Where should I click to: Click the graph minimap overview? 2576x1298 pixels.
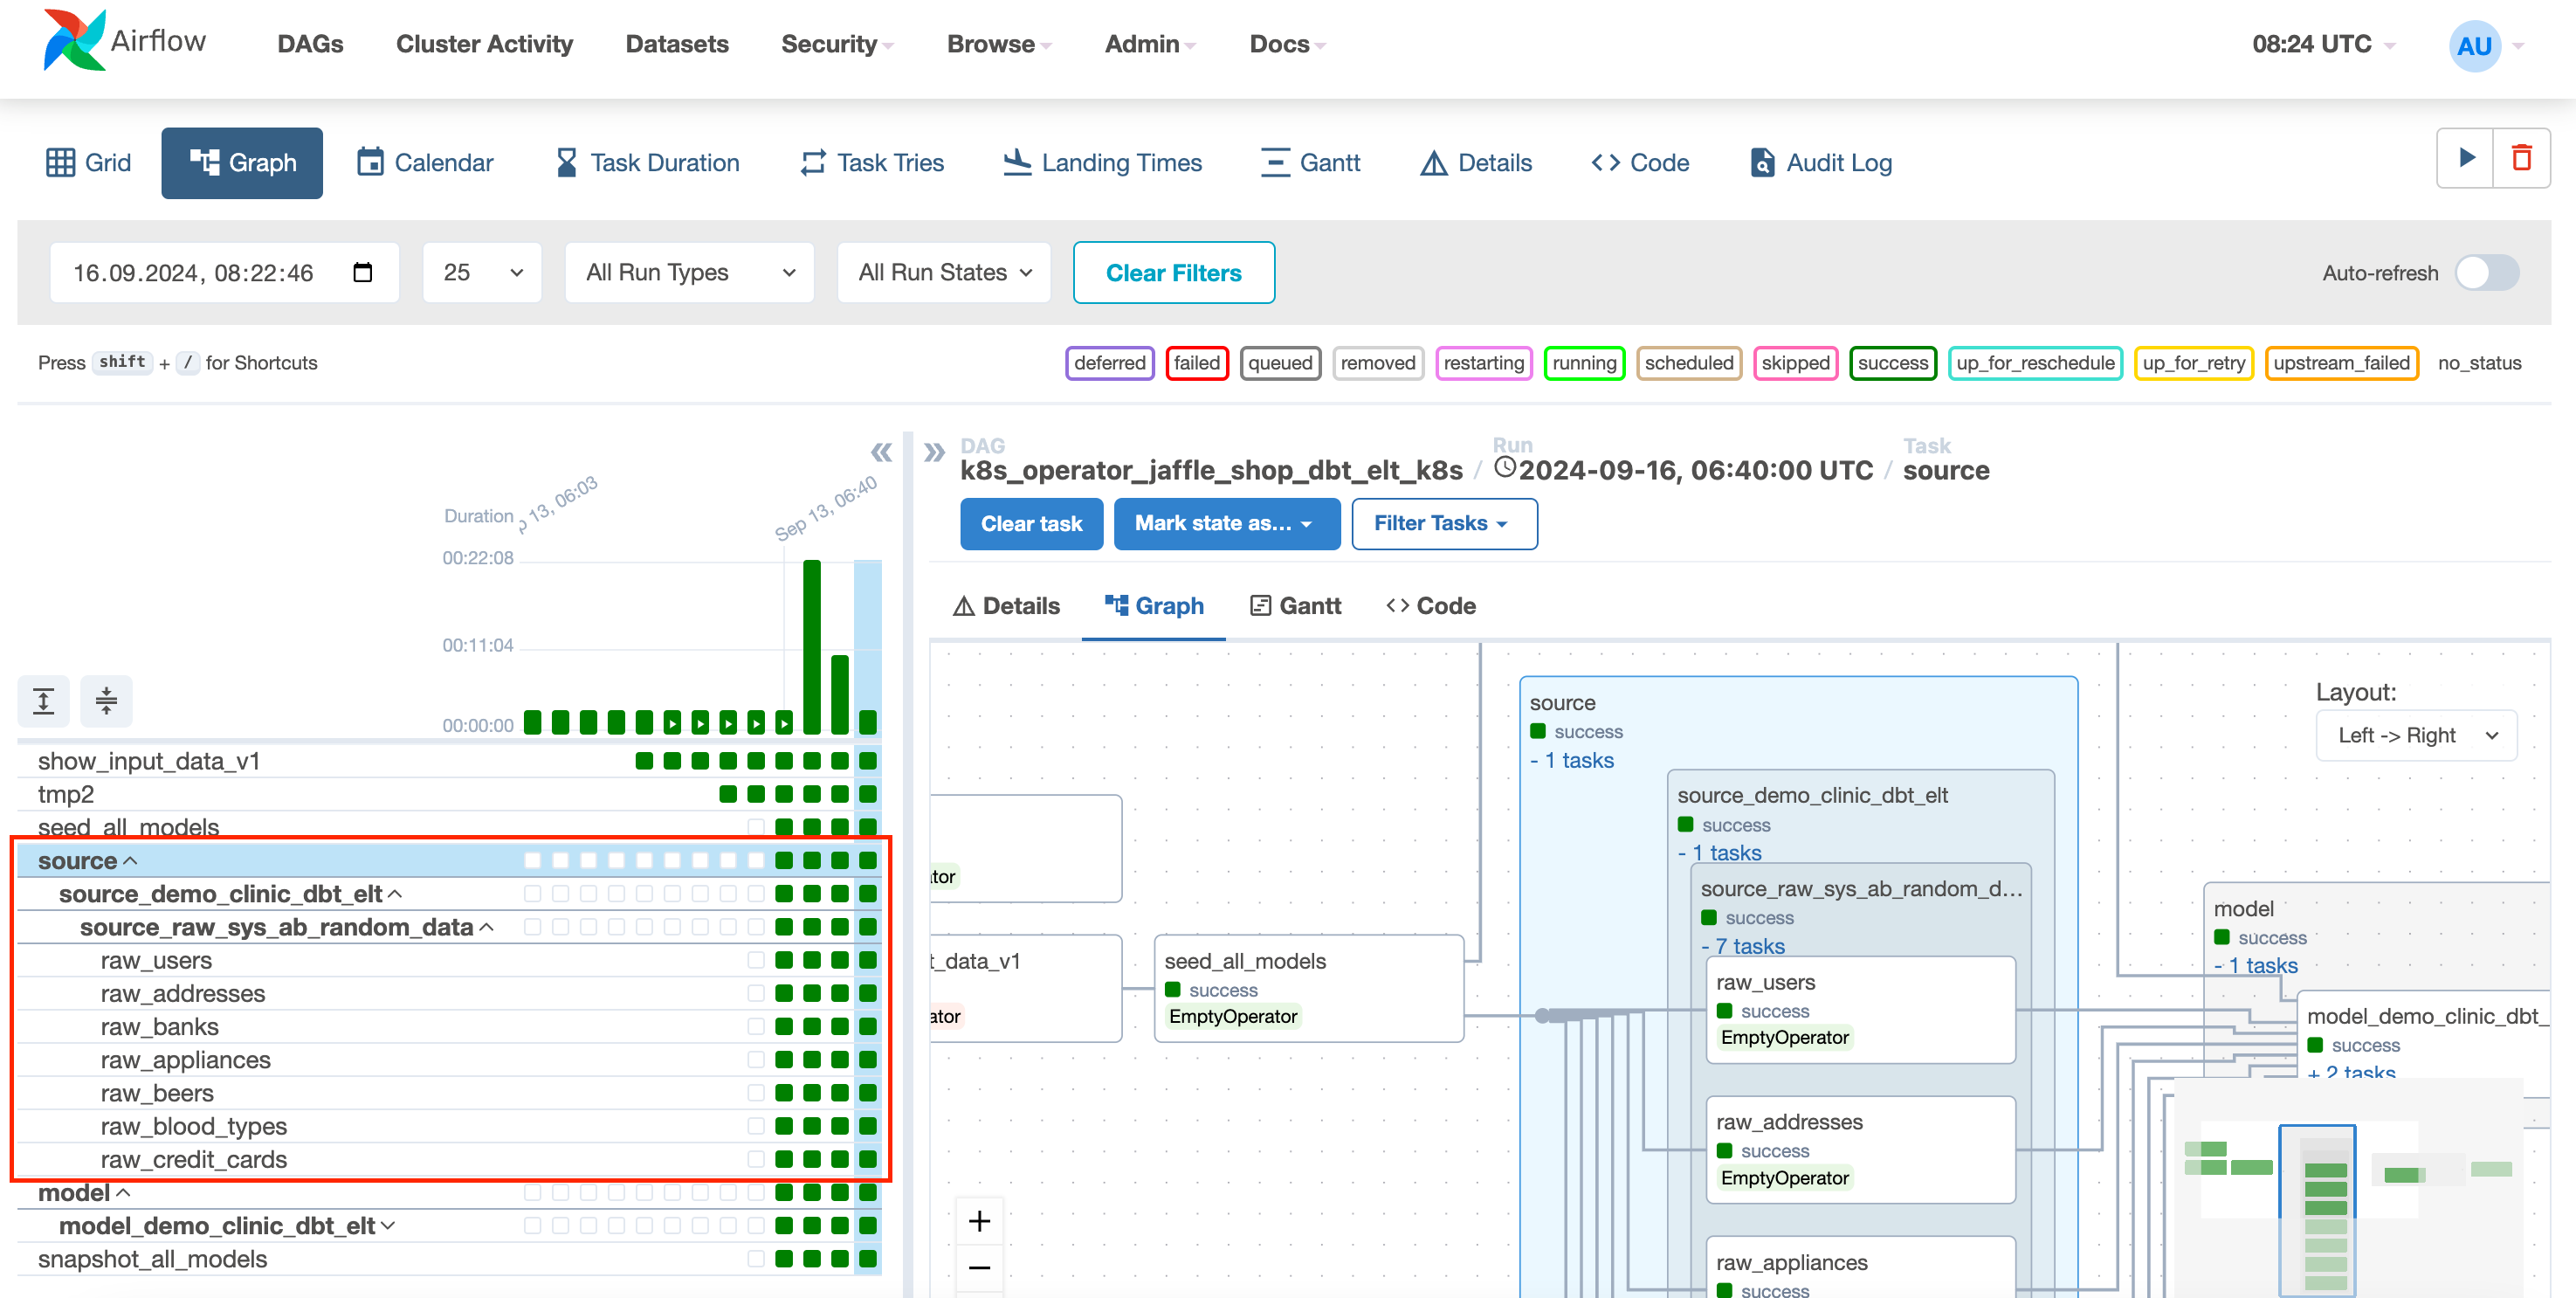pos(2349,1187)
